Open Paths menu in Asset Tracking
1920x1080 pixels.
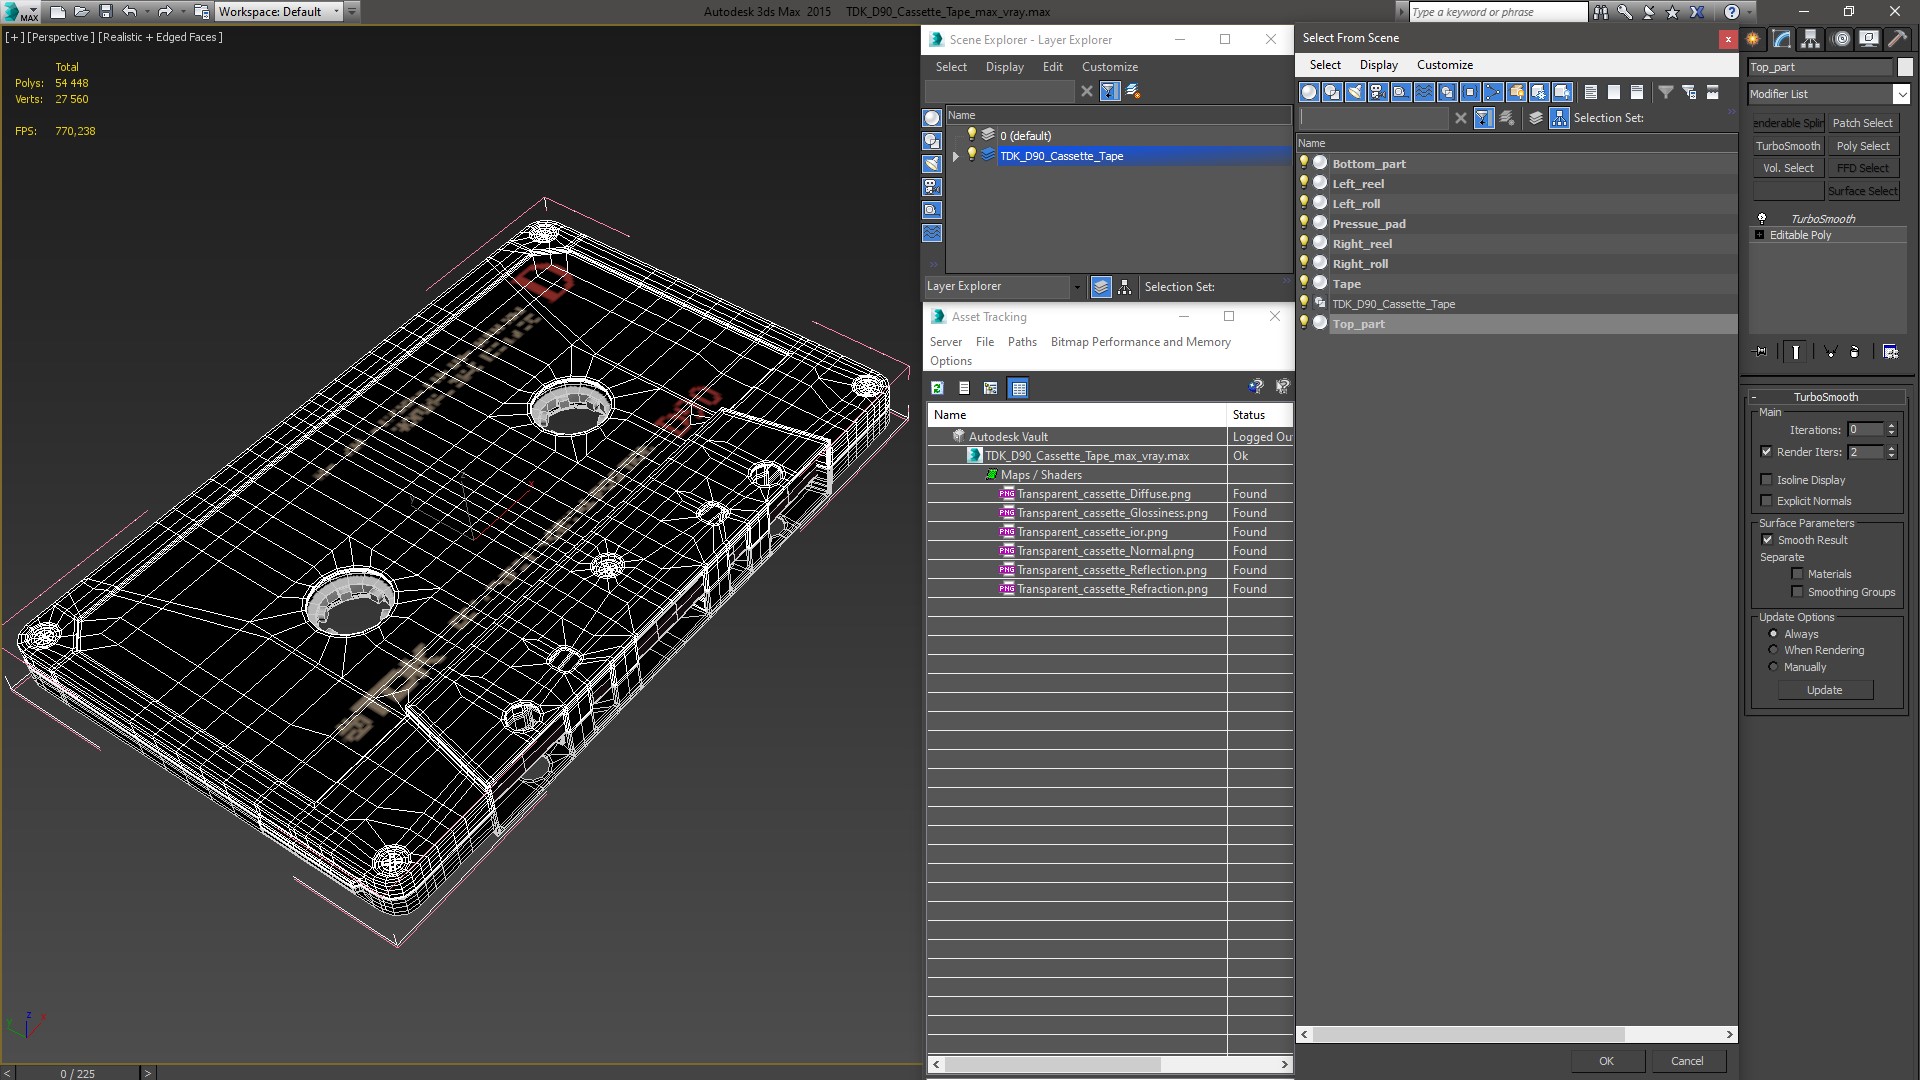pyautogui.click(x=1022, y=342)
